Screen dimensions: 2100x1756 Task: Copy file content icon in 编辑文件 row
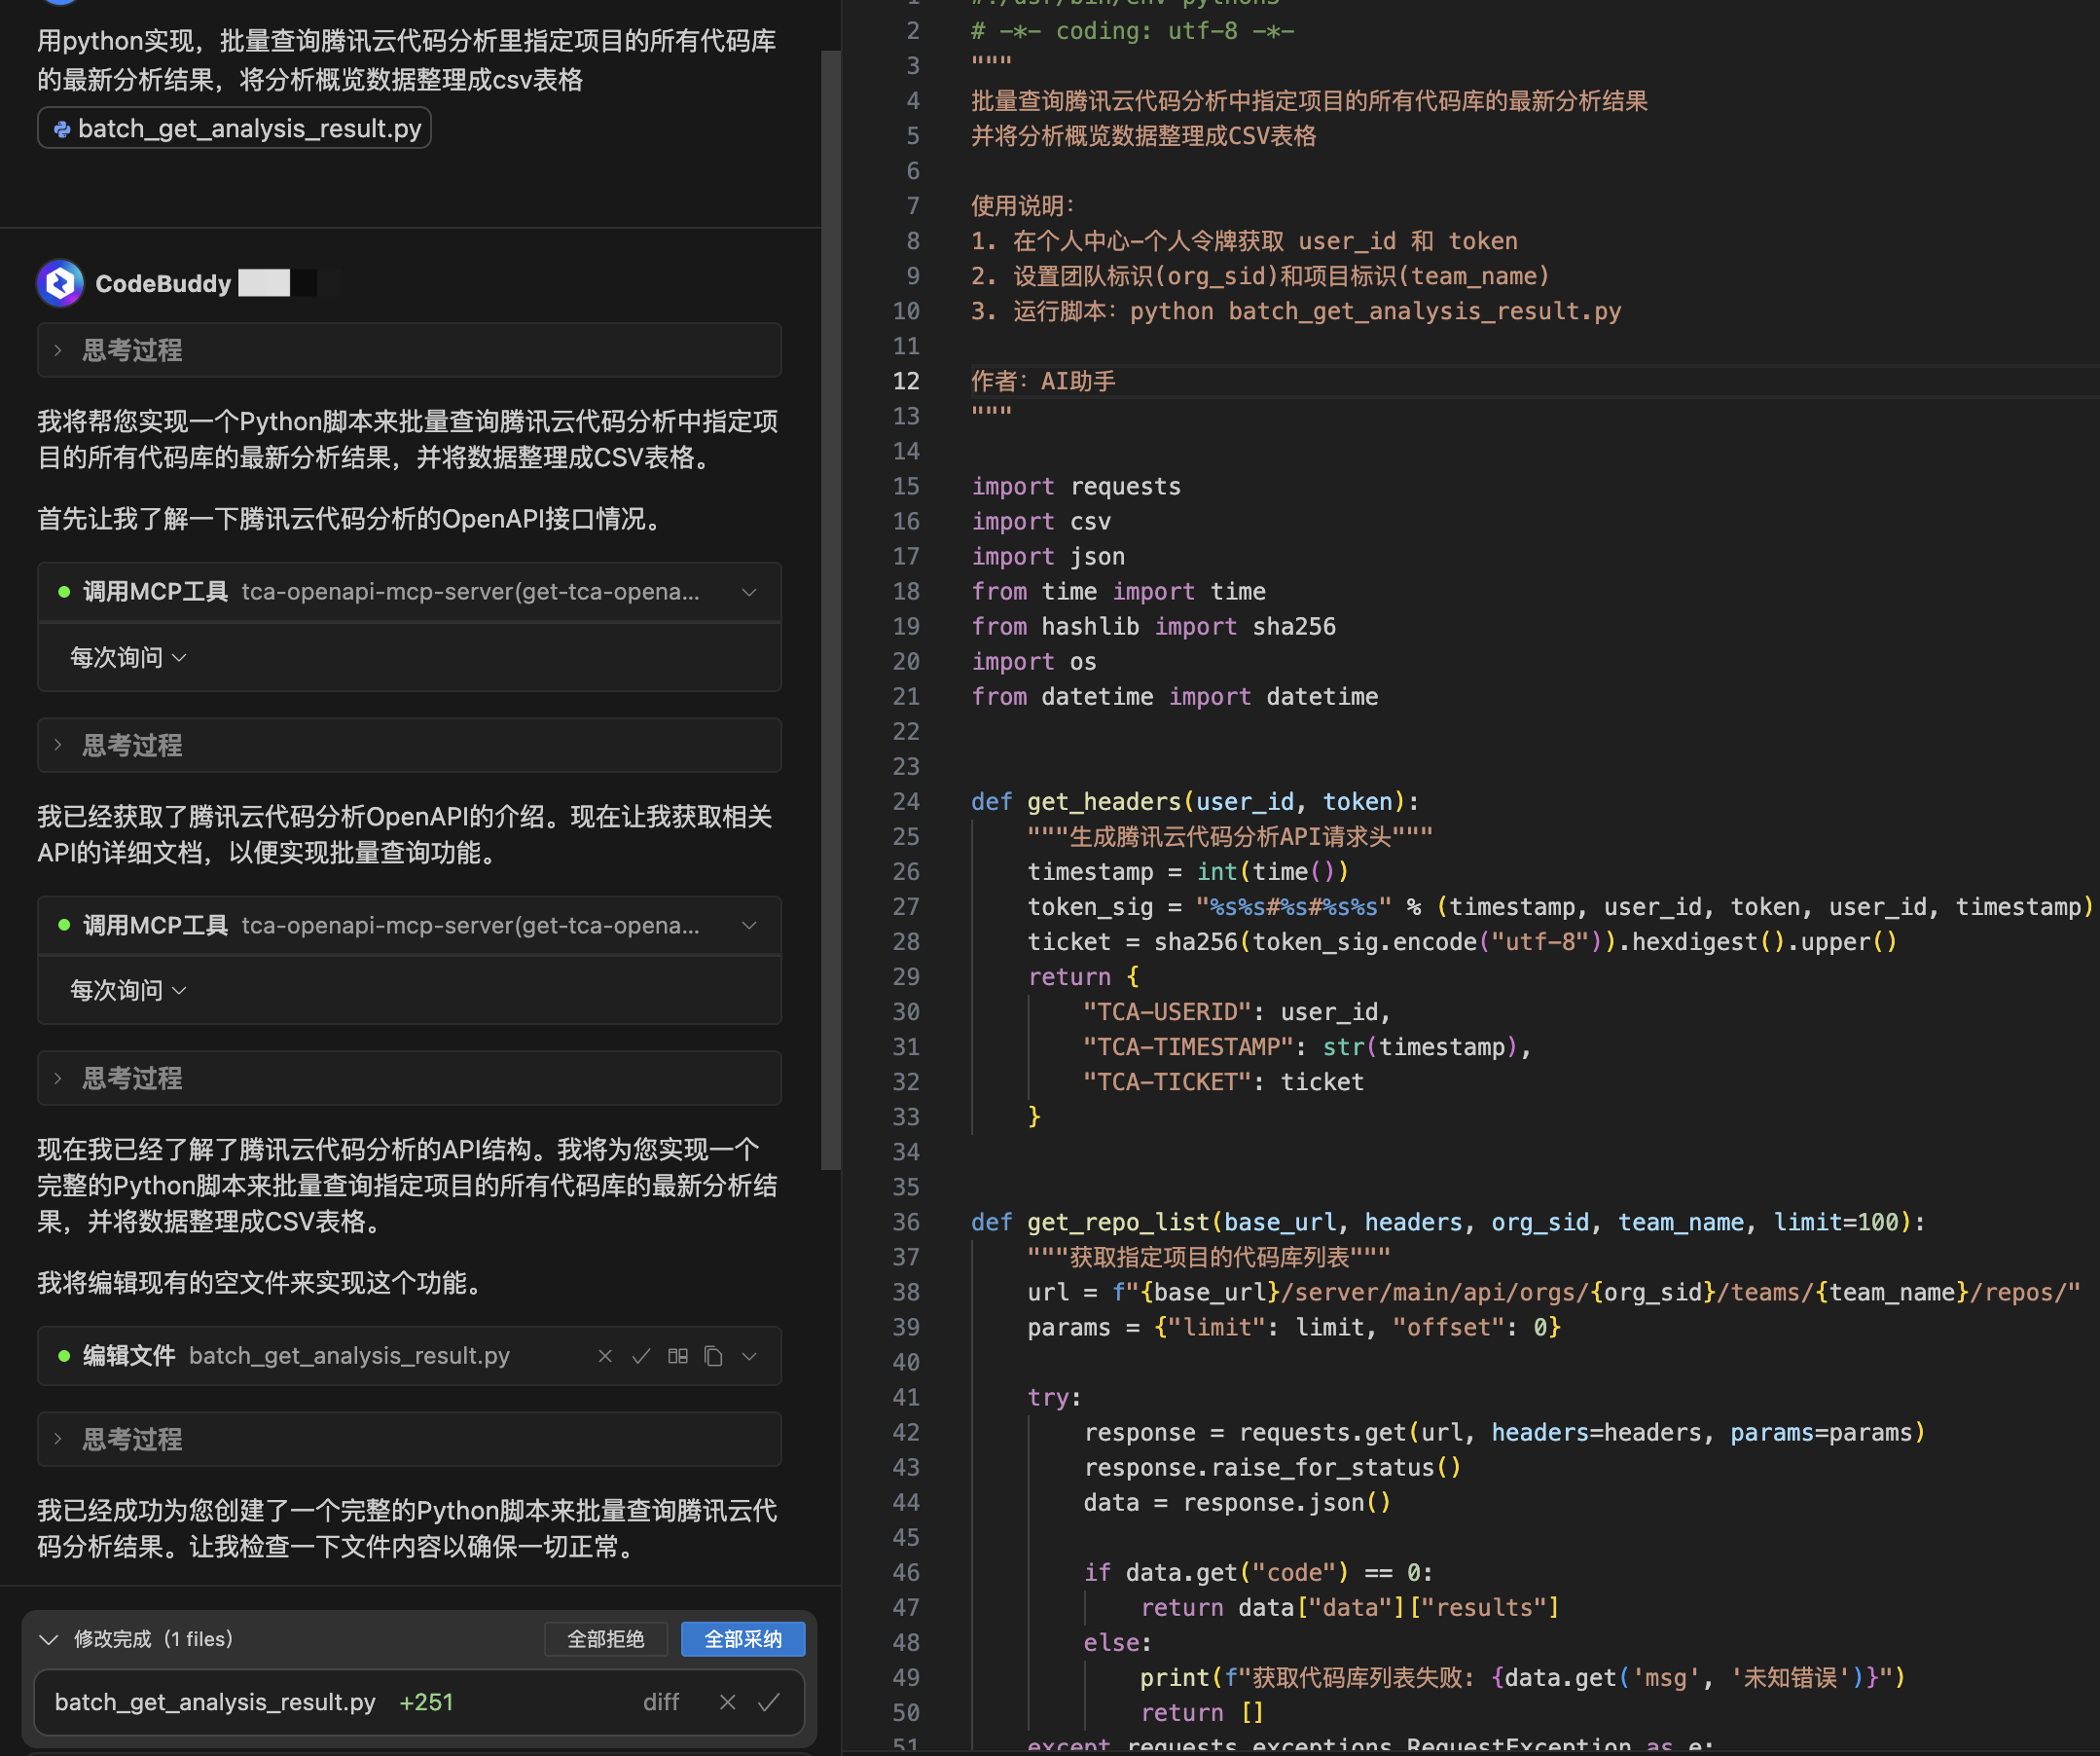click(713, 1356)
